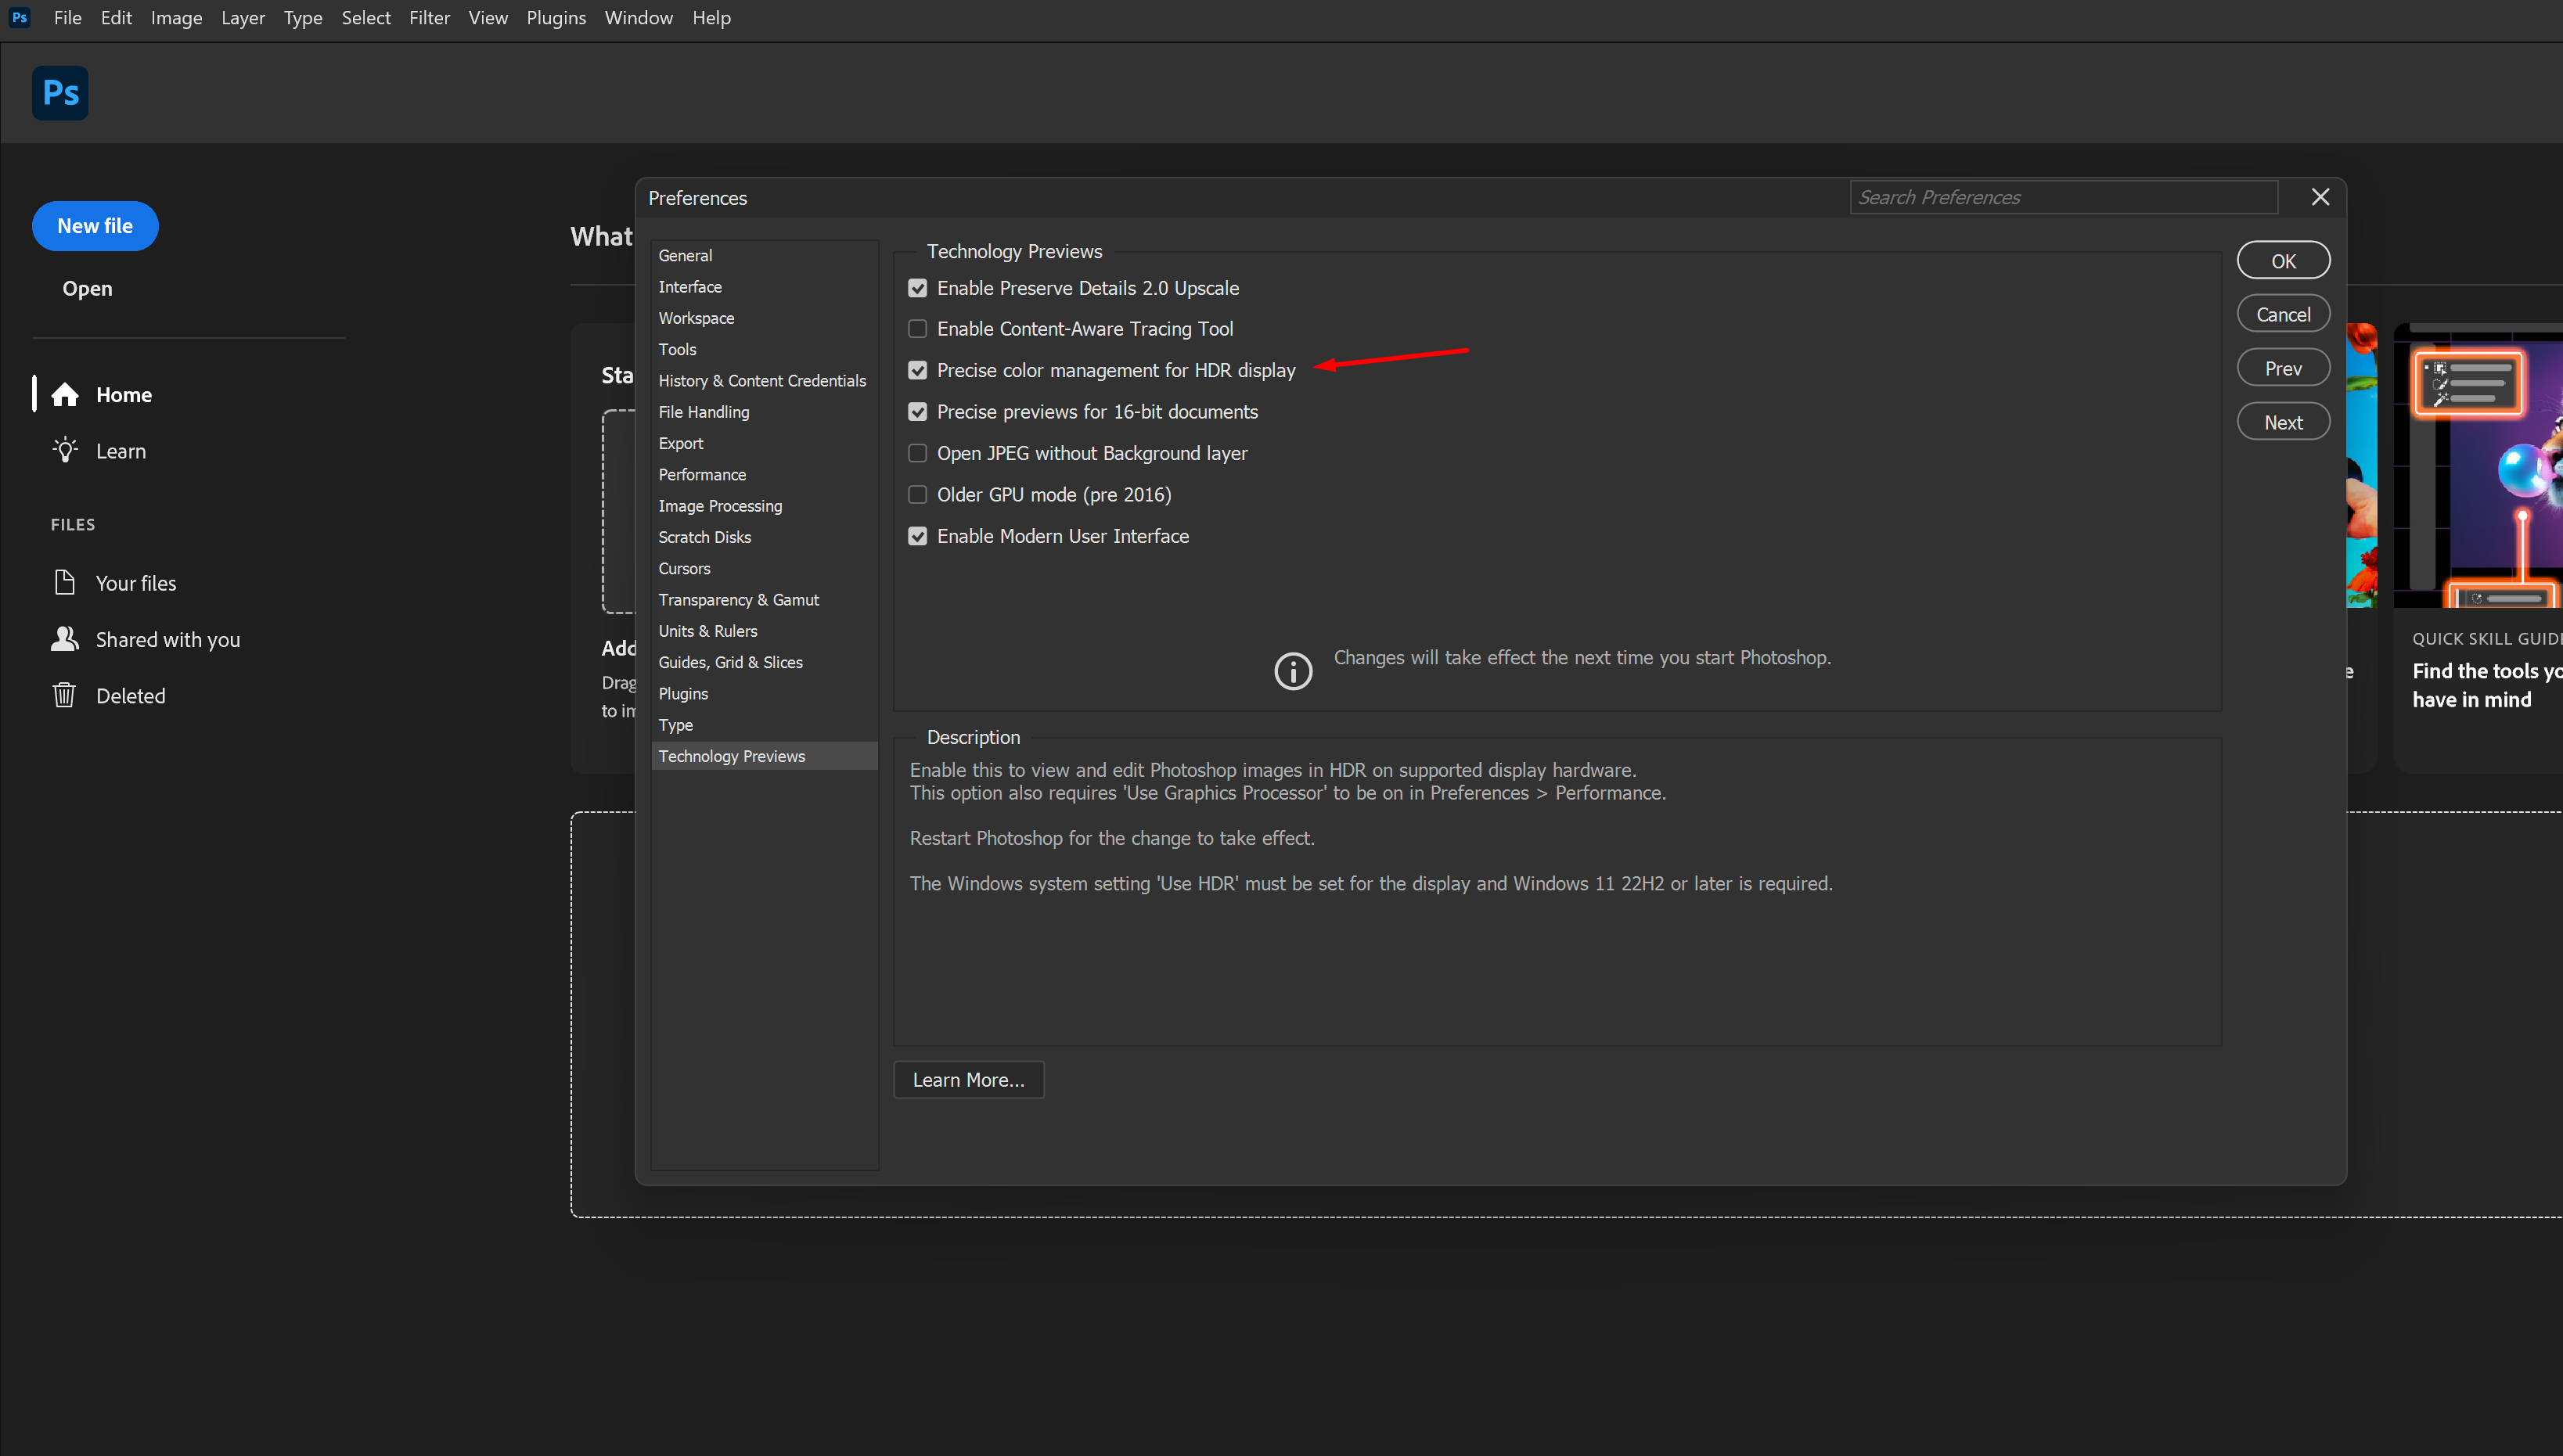This screenshot has width=2563, height=1456.
Task: Open the Window menu
Action: click(x=638, y=18)
